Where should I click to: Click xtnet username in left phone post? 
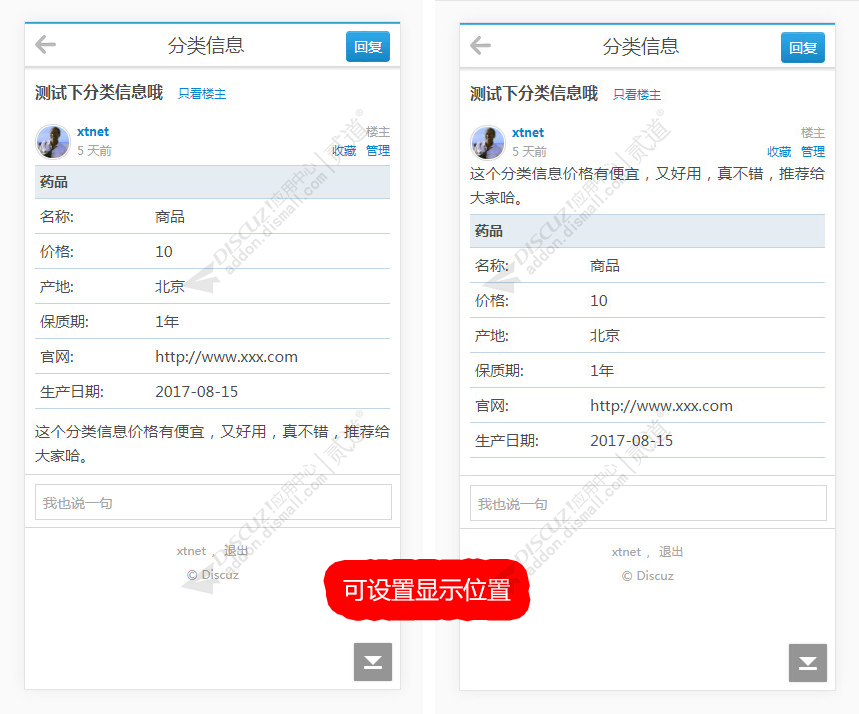pyautogui.click(x=93, y=132)
